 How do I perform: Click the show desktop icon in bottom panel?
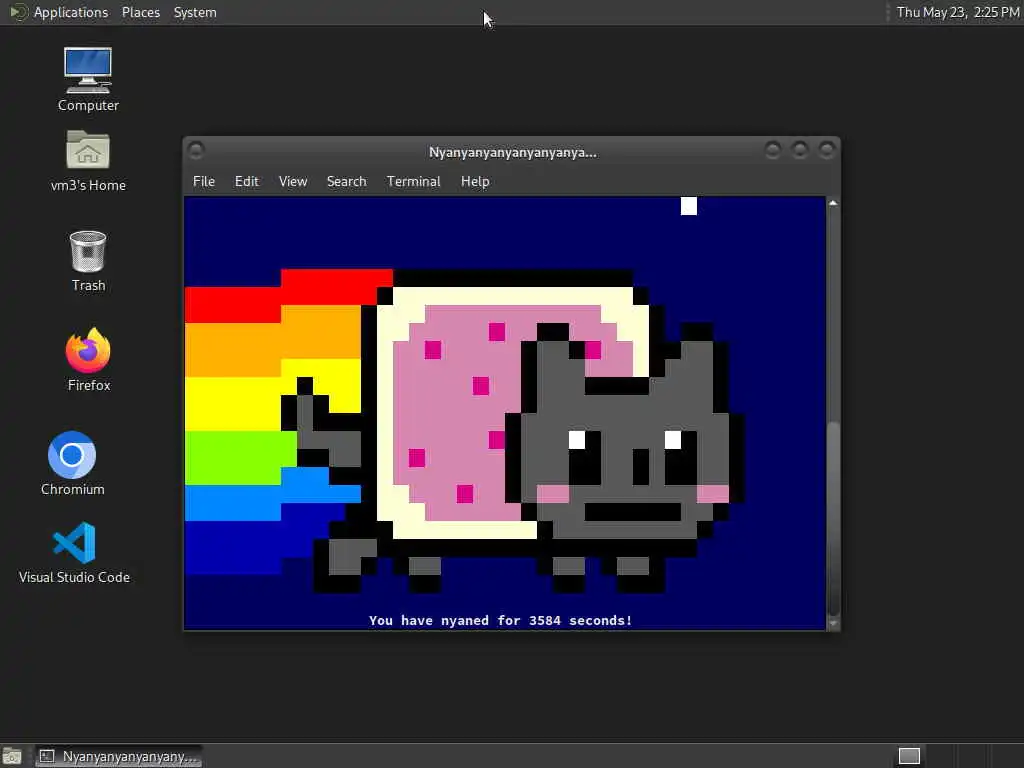12,756
